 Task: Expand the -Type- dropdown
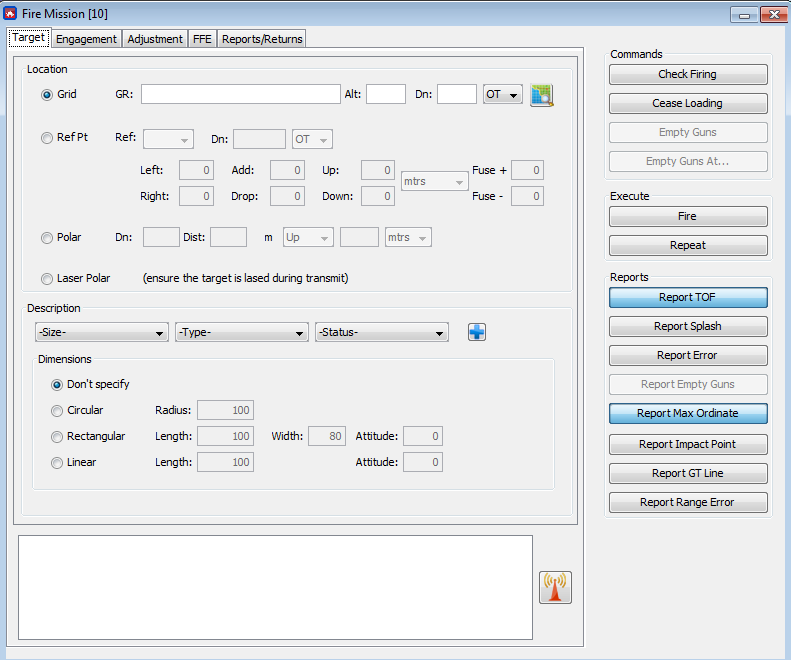tap(242, 333)
